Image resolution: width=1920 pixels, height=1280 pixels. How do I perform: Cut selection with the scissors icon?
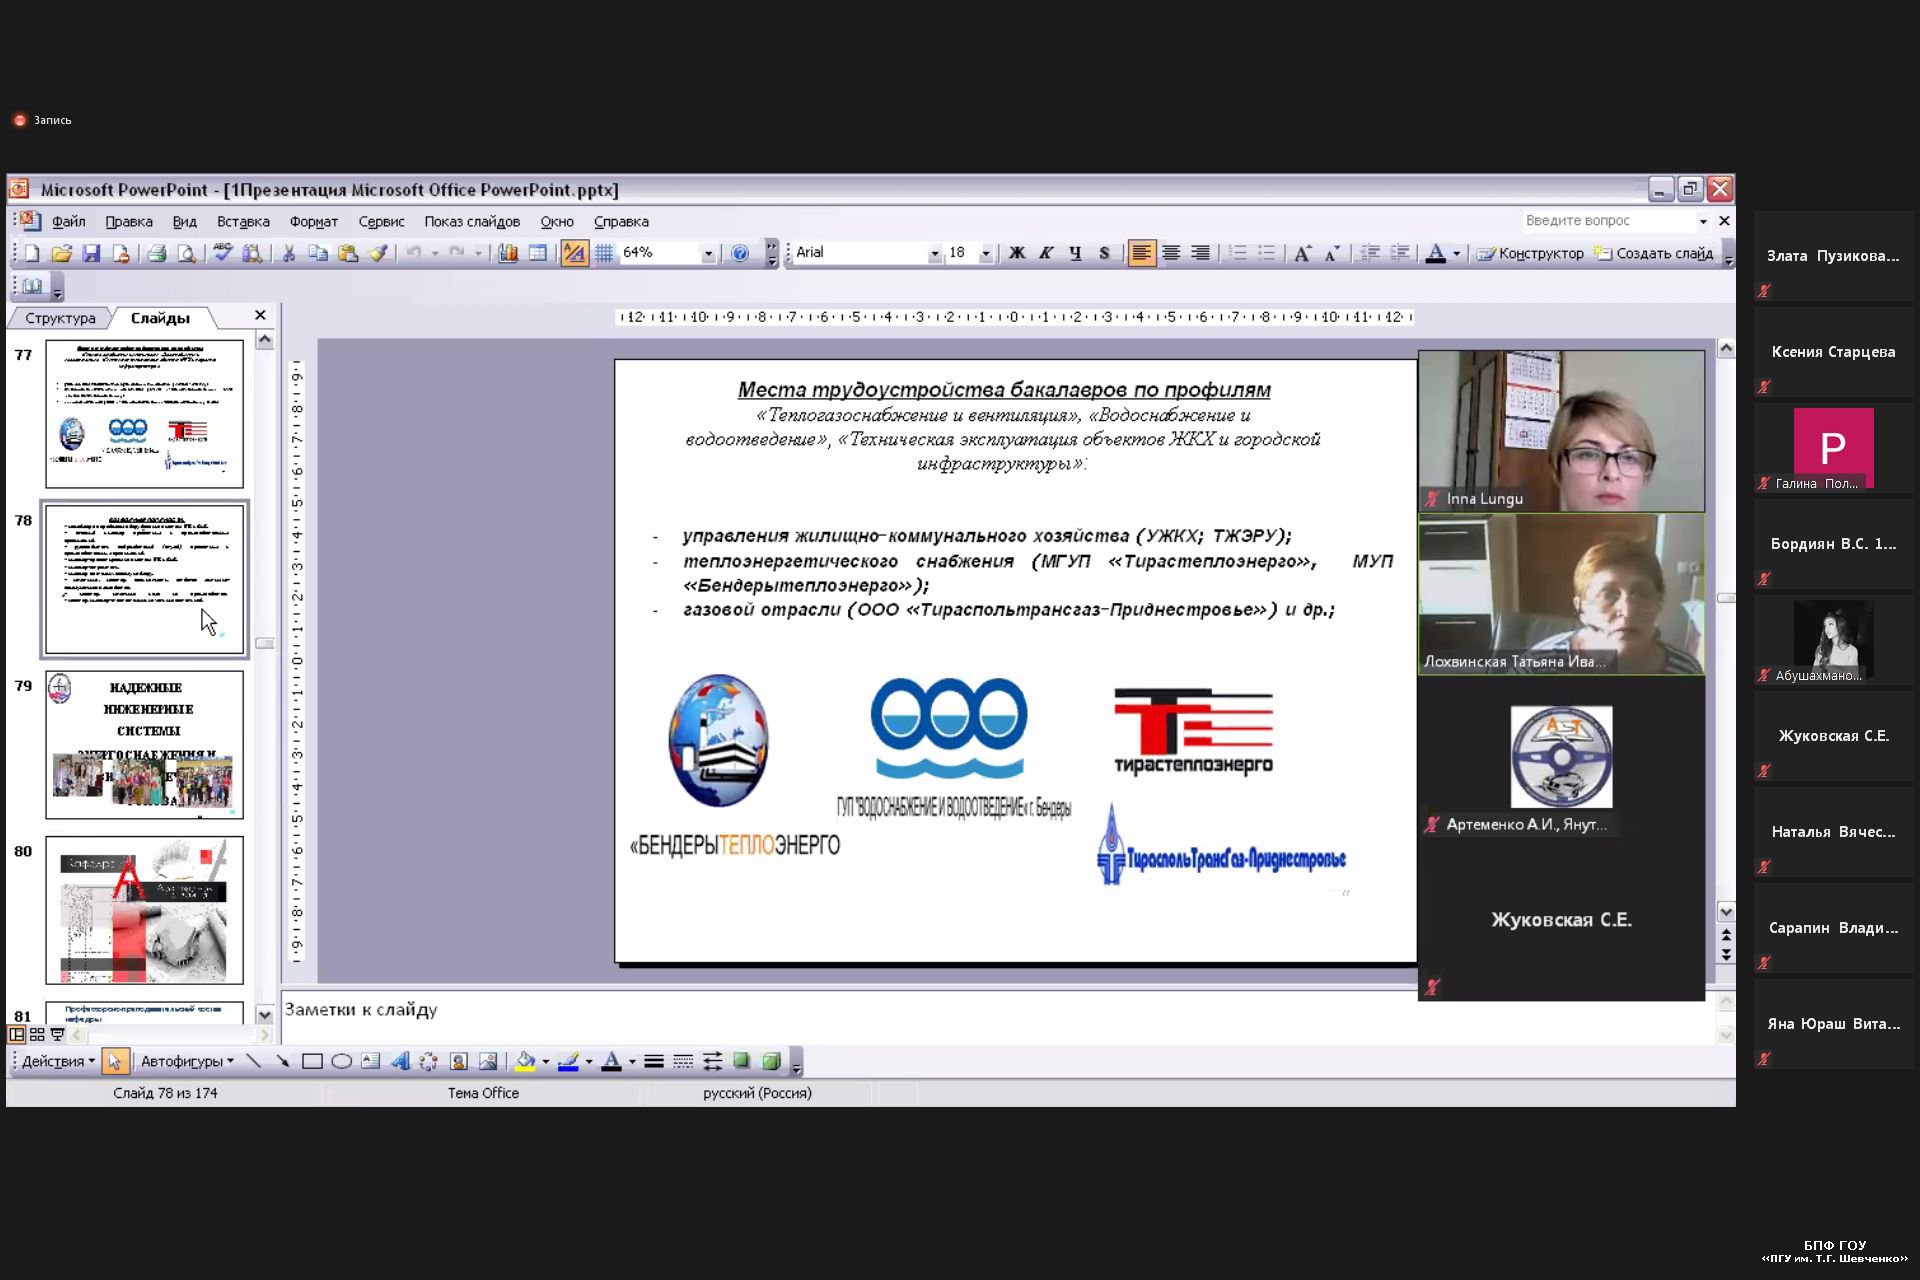click(288, 254)
